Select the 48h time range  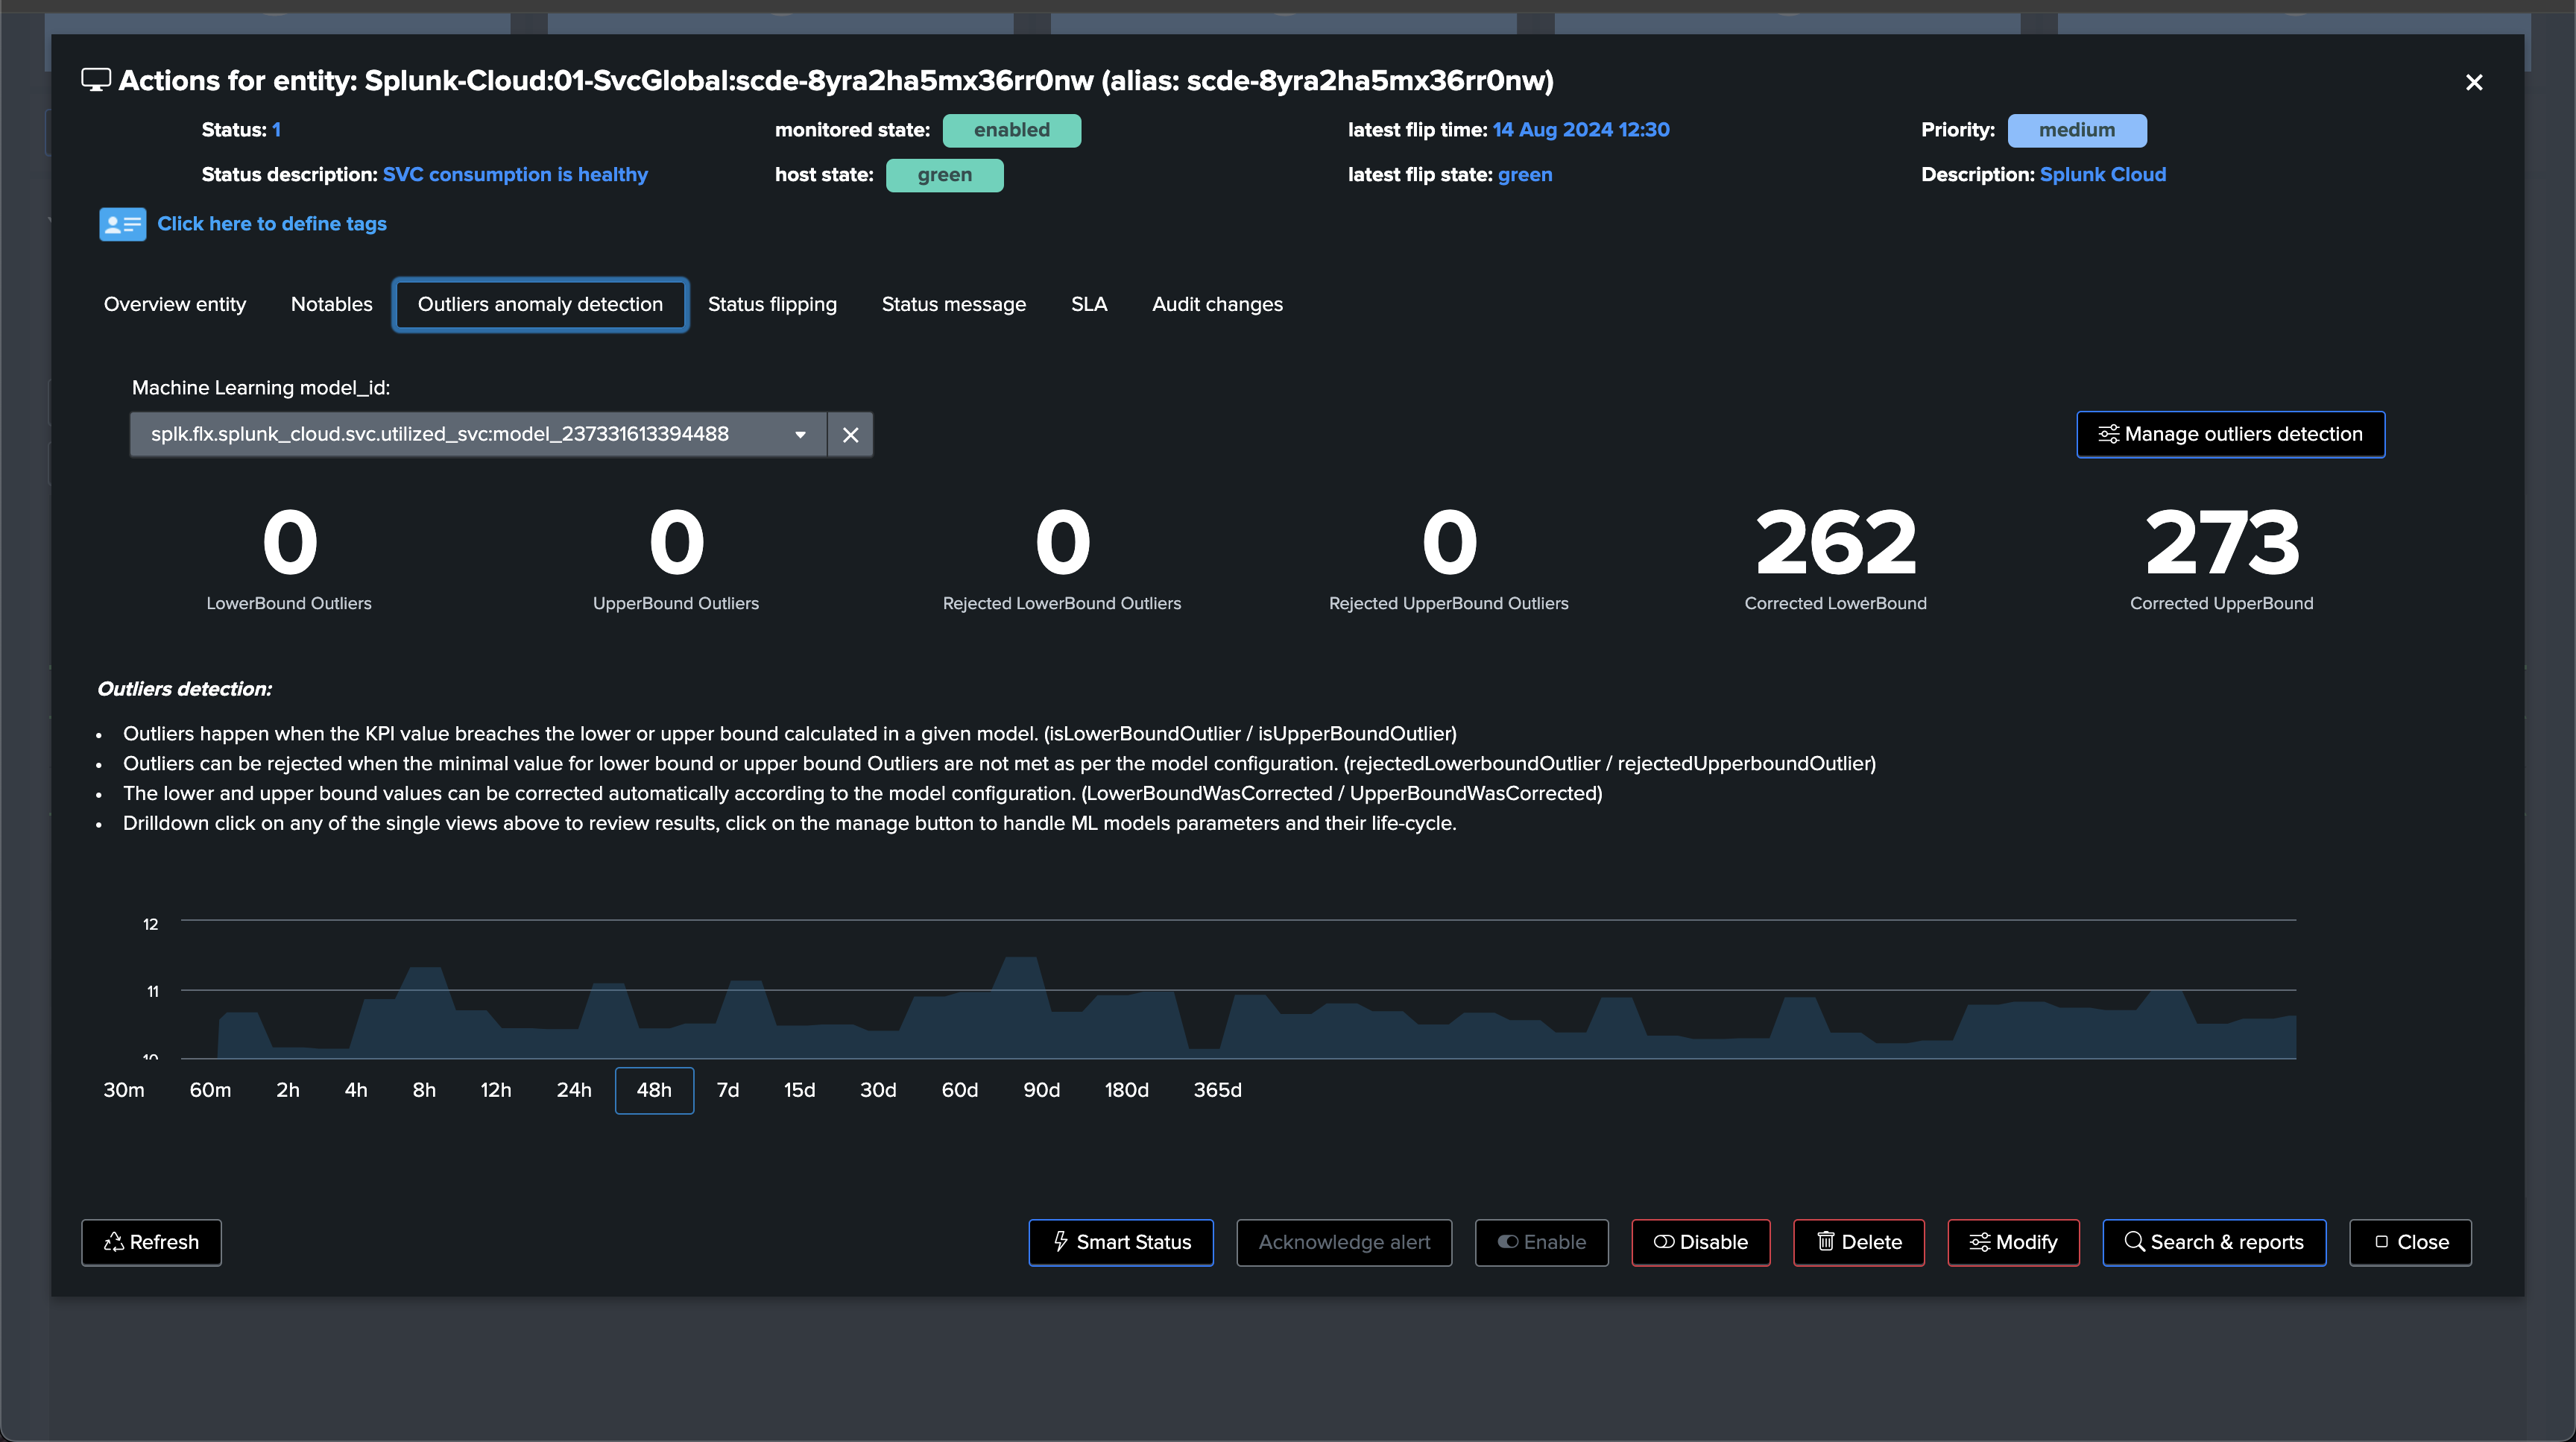click(654, 1090)
